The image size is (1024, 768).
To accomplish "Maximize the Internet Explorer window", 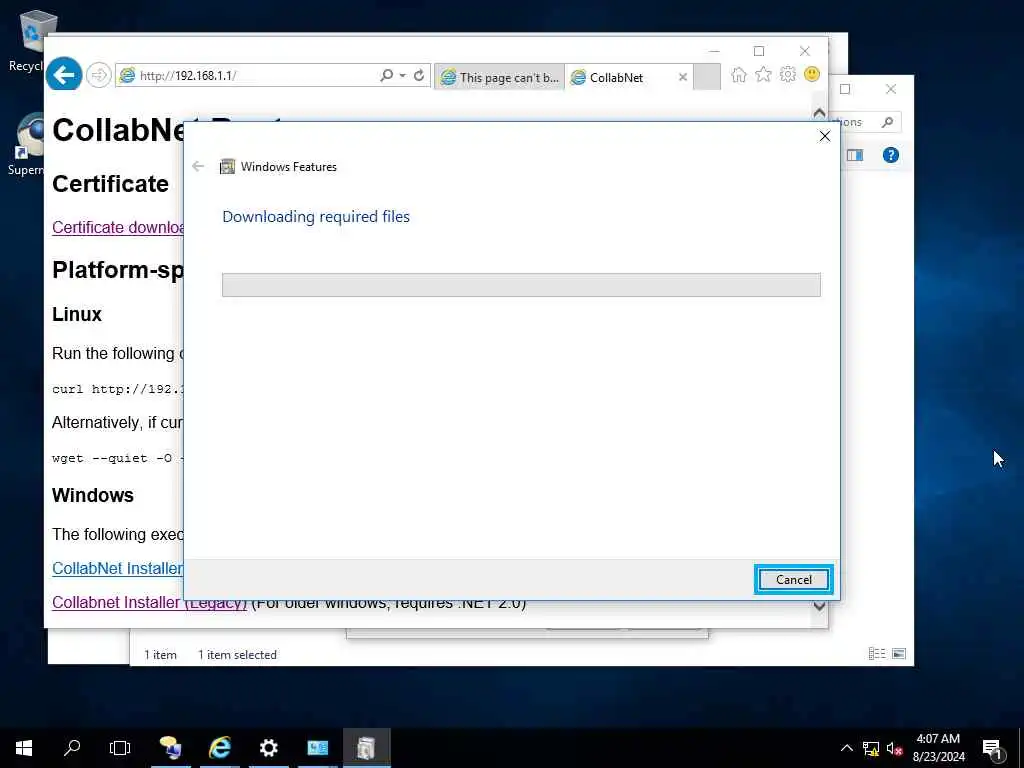I will pos(759,51).
